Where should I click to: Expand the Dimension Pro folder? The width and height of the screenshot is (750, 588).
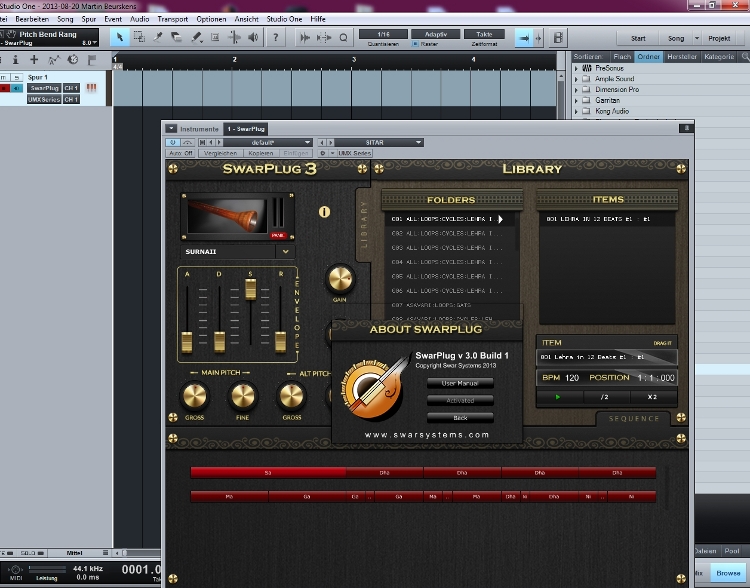click(576, 89)
